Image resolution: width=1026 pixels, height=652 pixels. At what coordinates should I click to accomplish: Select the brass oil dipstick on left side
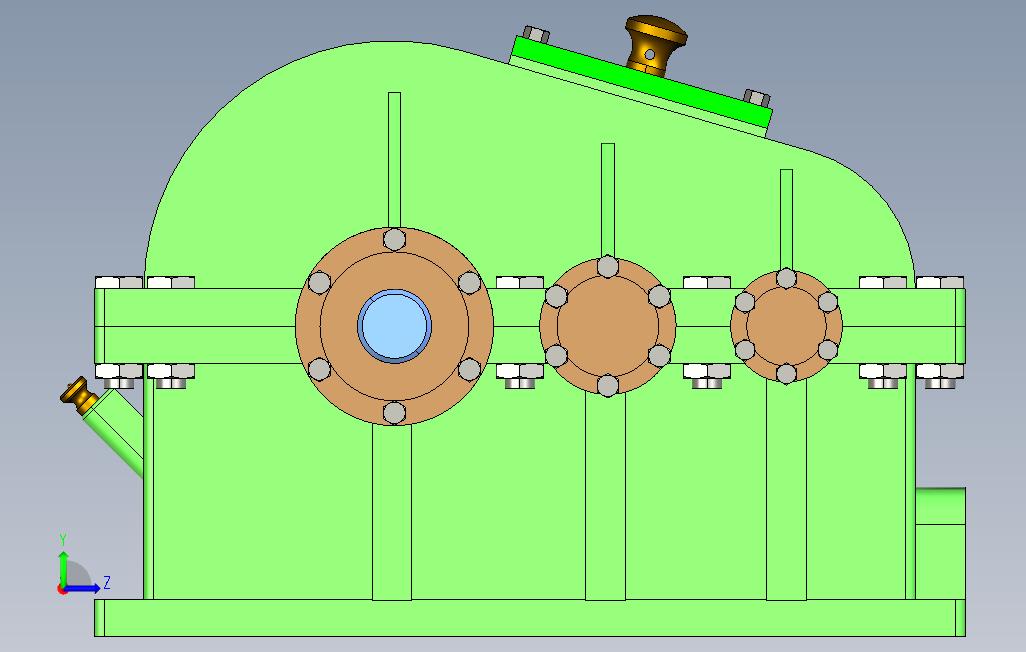click(77, 395)
